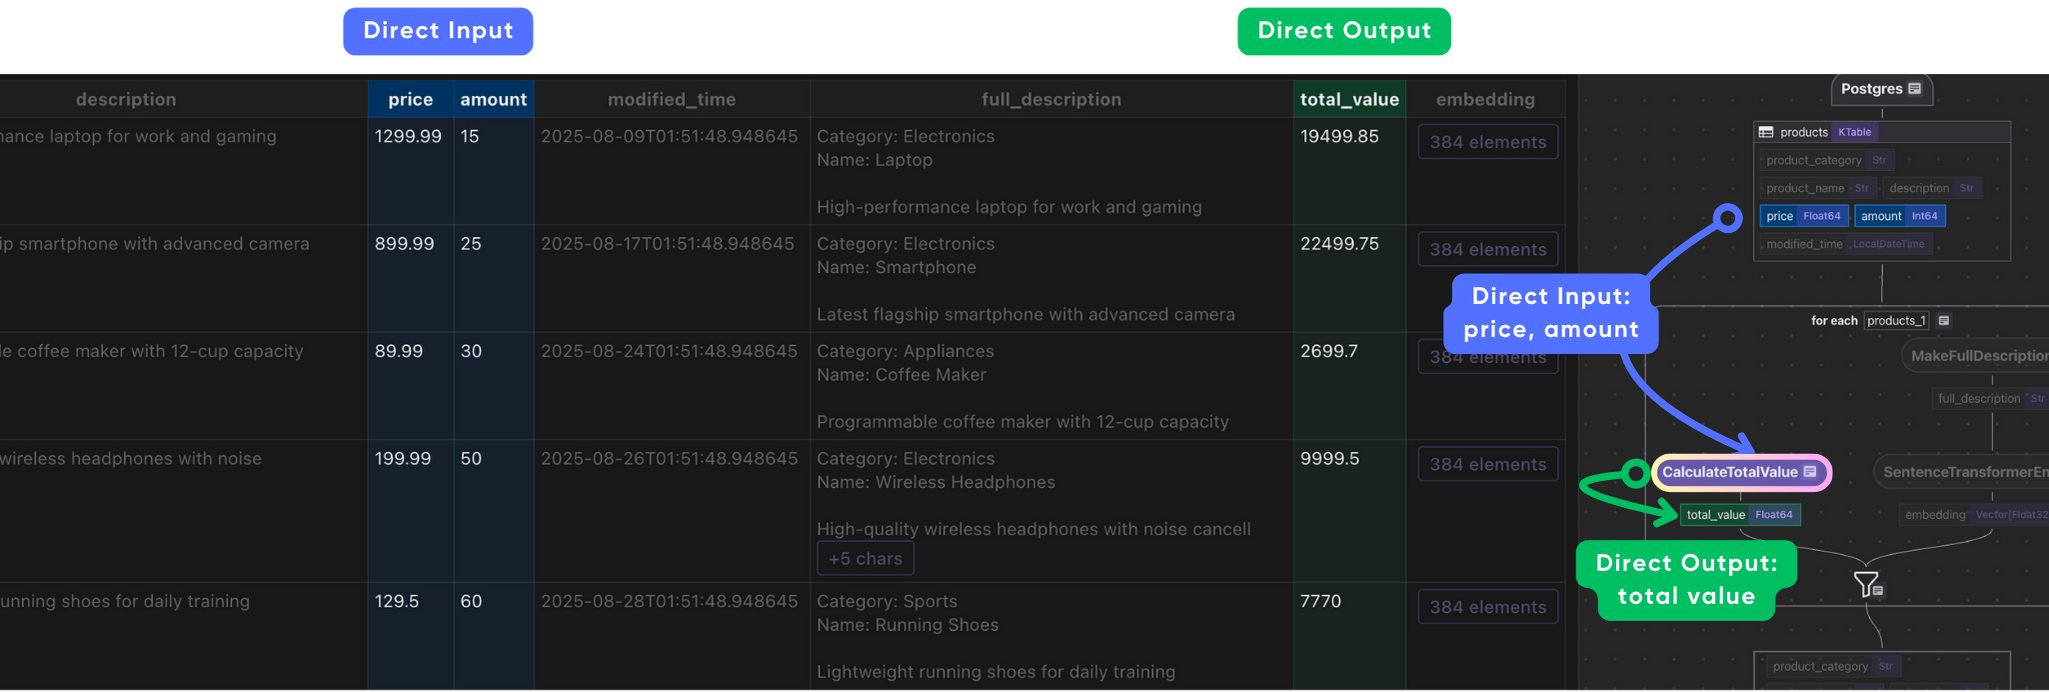Expand 384 elements for Smartphone row
2049x692 pixels.
(1488, 250)
